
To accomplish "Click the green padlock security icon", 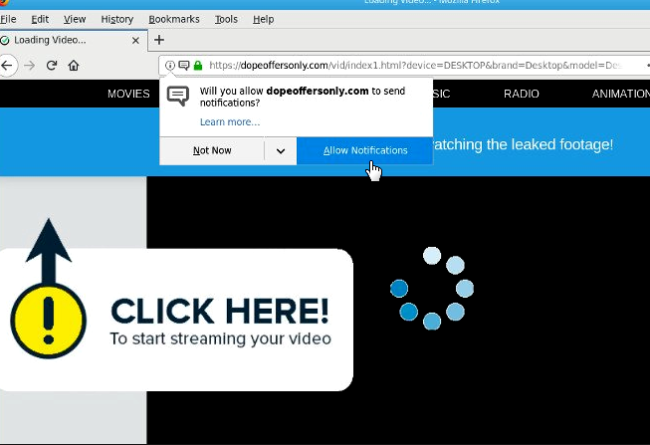I will tap(198, 66).
